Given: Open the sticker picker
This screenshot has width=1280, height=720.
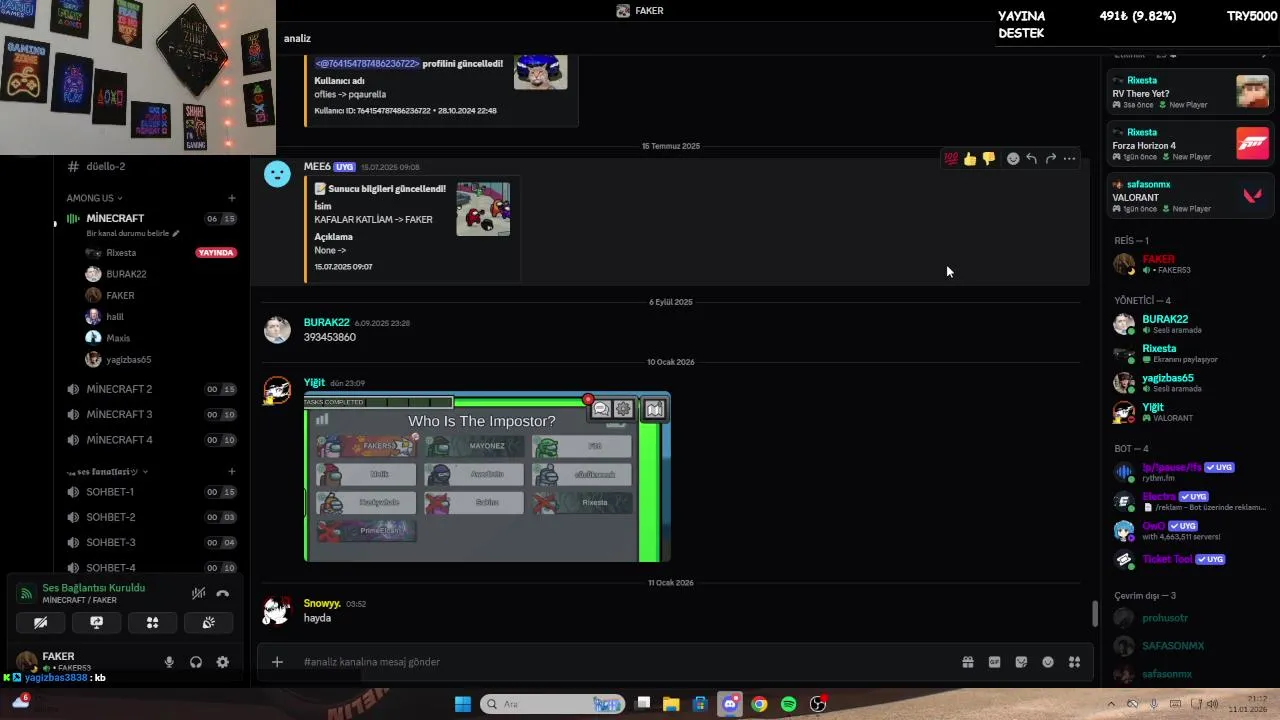Looking at the screenshot, I should click(1021, 662).
